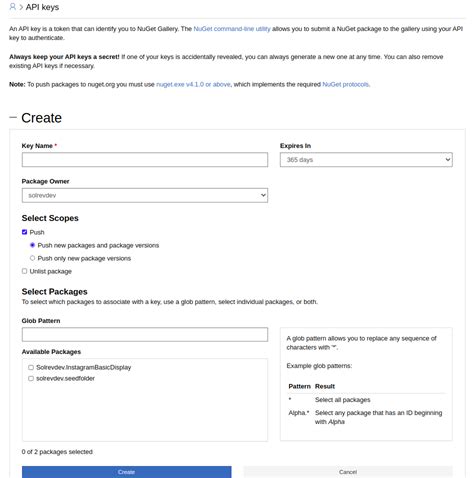Click the API keys breadcrumb title
This screenshot has width=474, height=478.
[42, 7]
